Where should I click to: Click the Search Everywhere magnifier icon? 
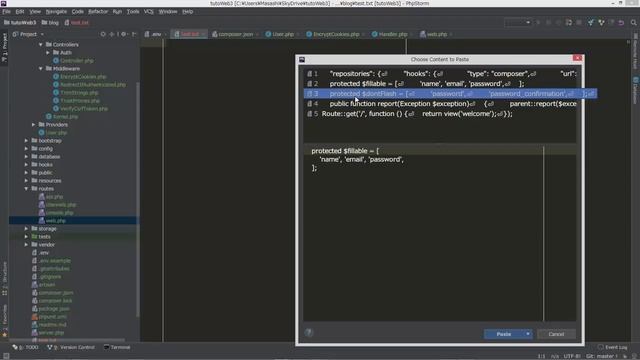633,22
